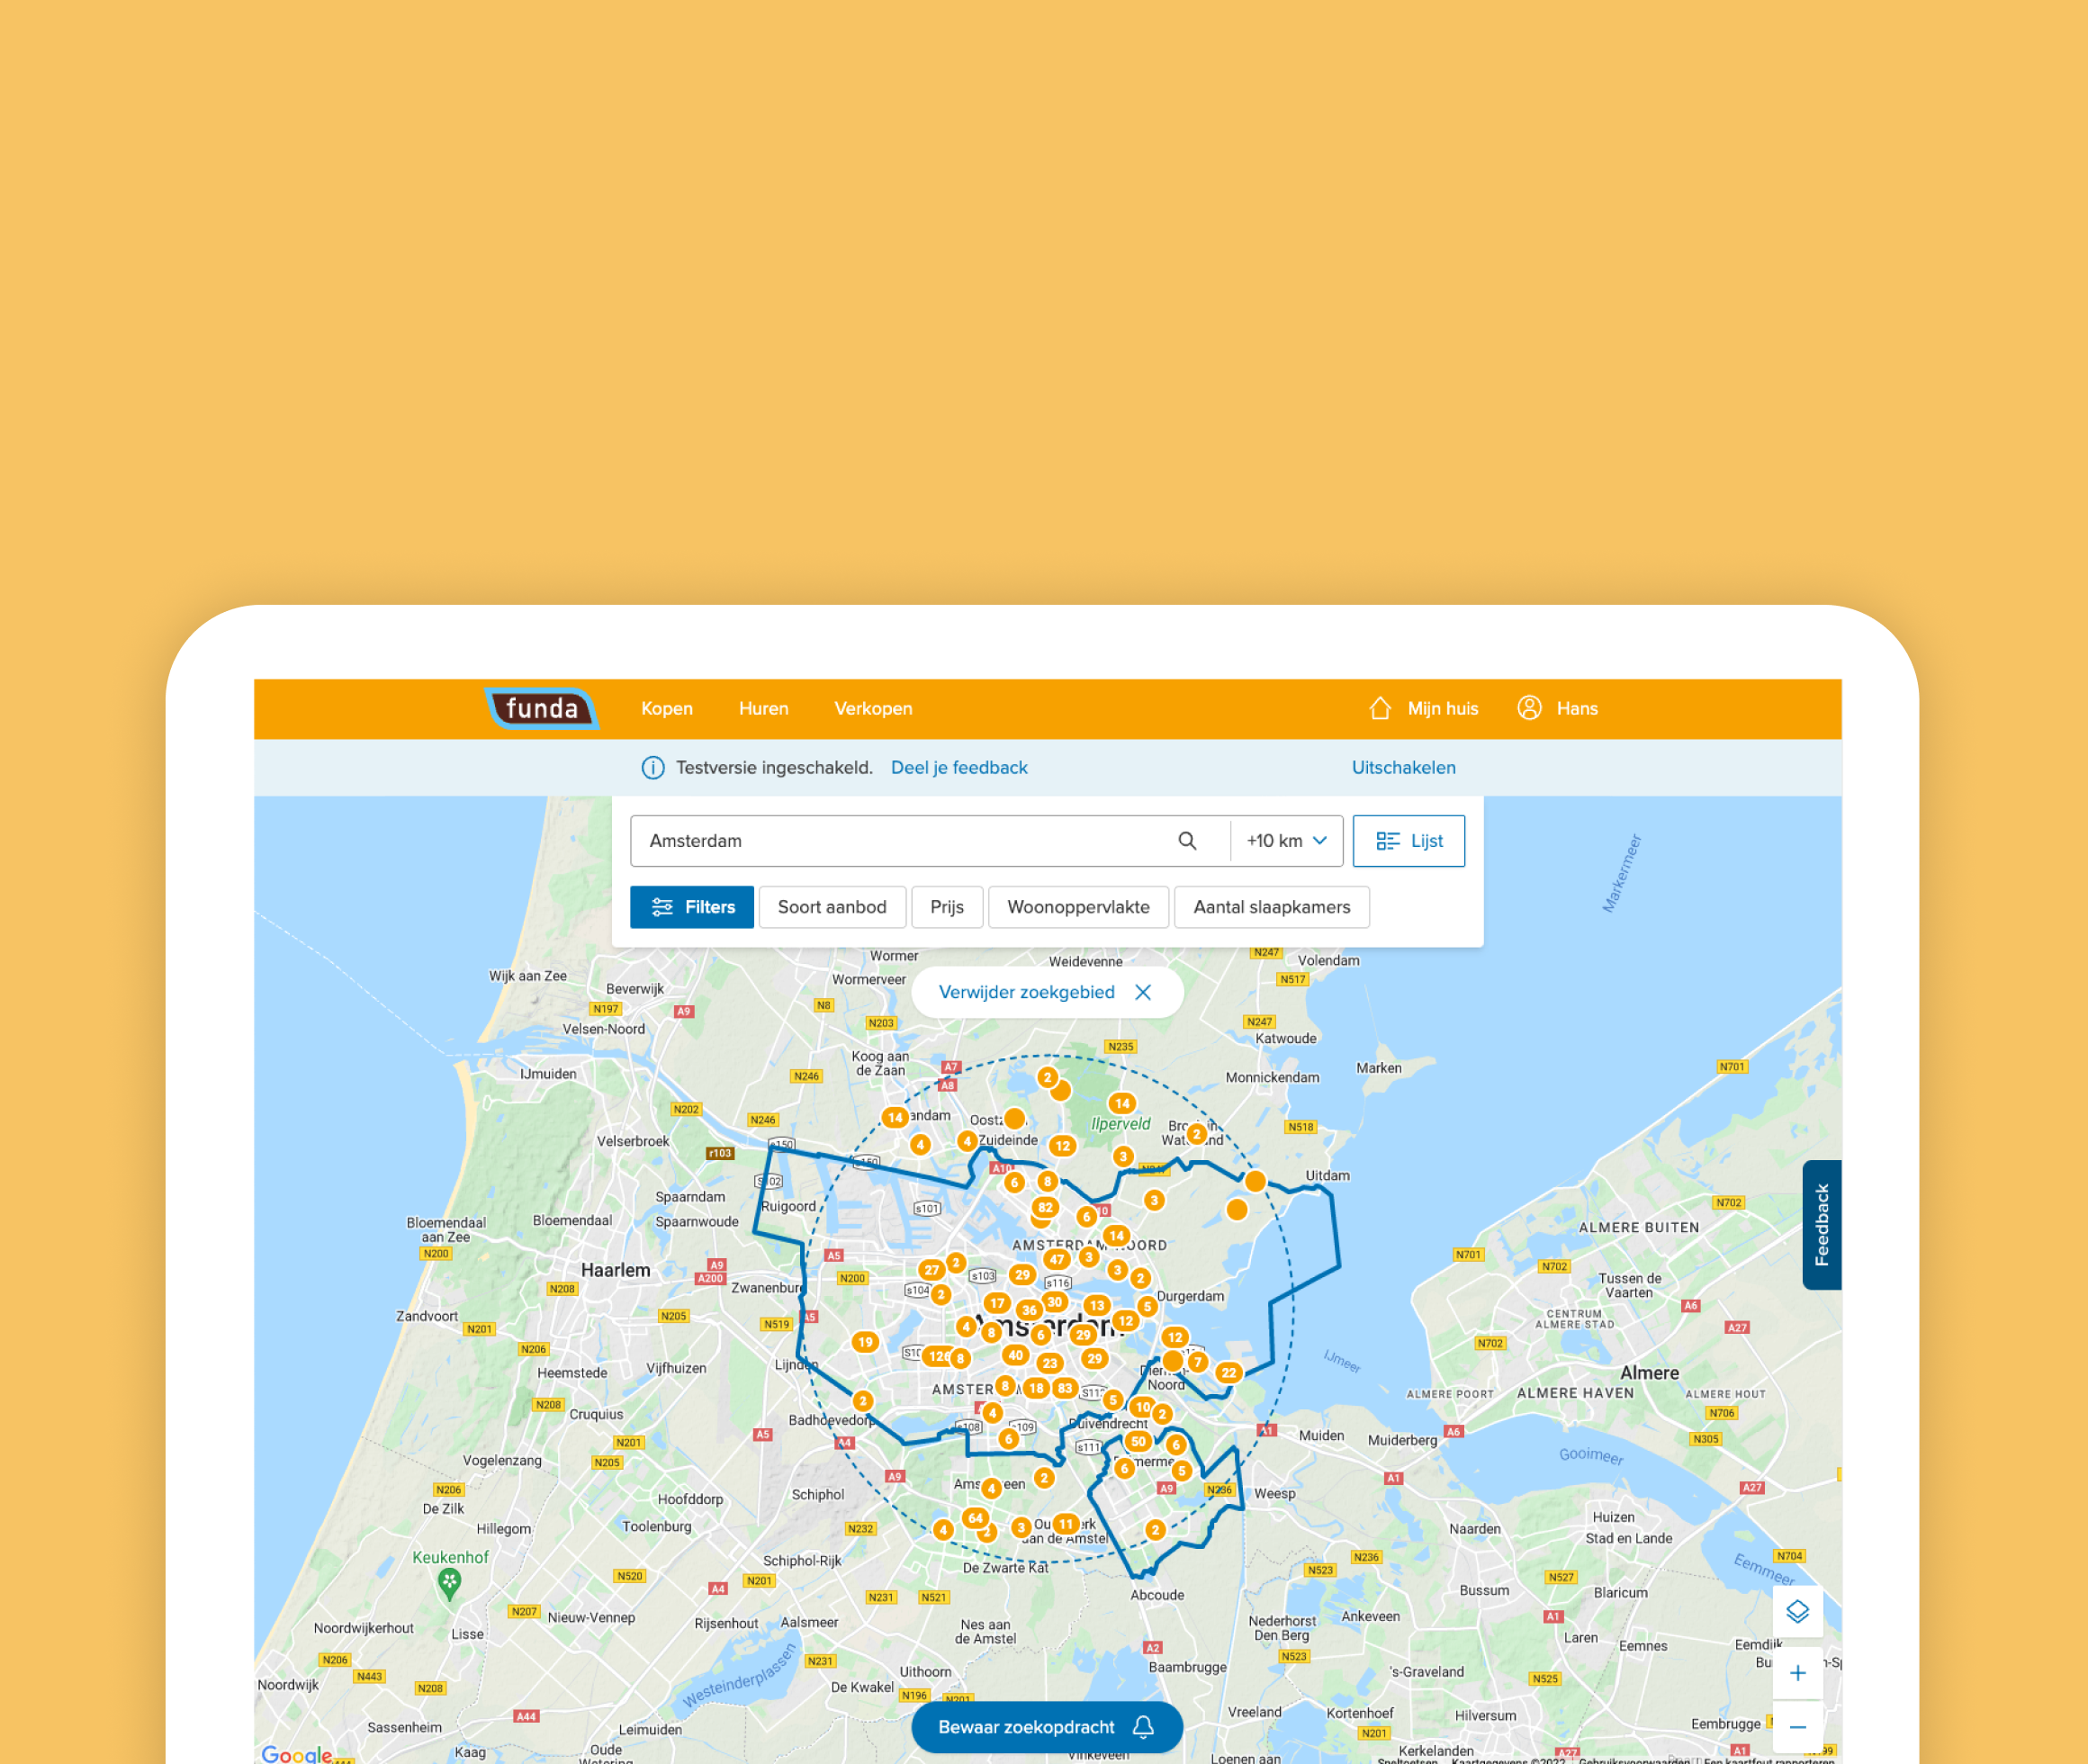2088x1764 pixels.
Task: Click the Keukenhof map pin
Action: 449,1582
